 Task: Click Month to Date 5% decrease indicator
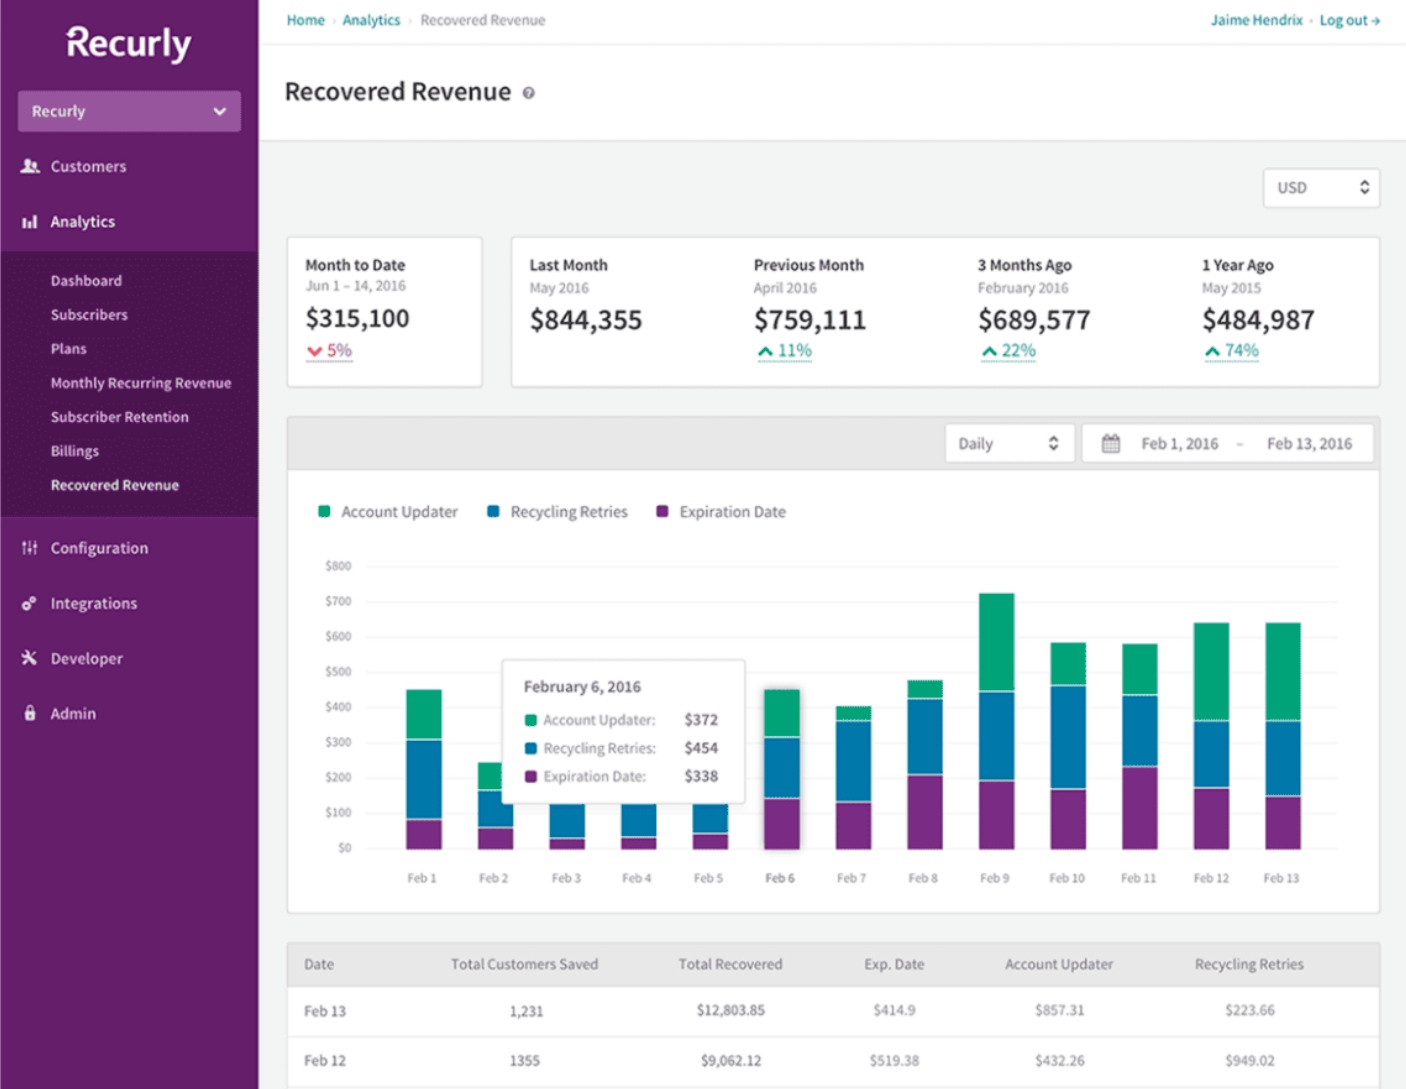329,351
